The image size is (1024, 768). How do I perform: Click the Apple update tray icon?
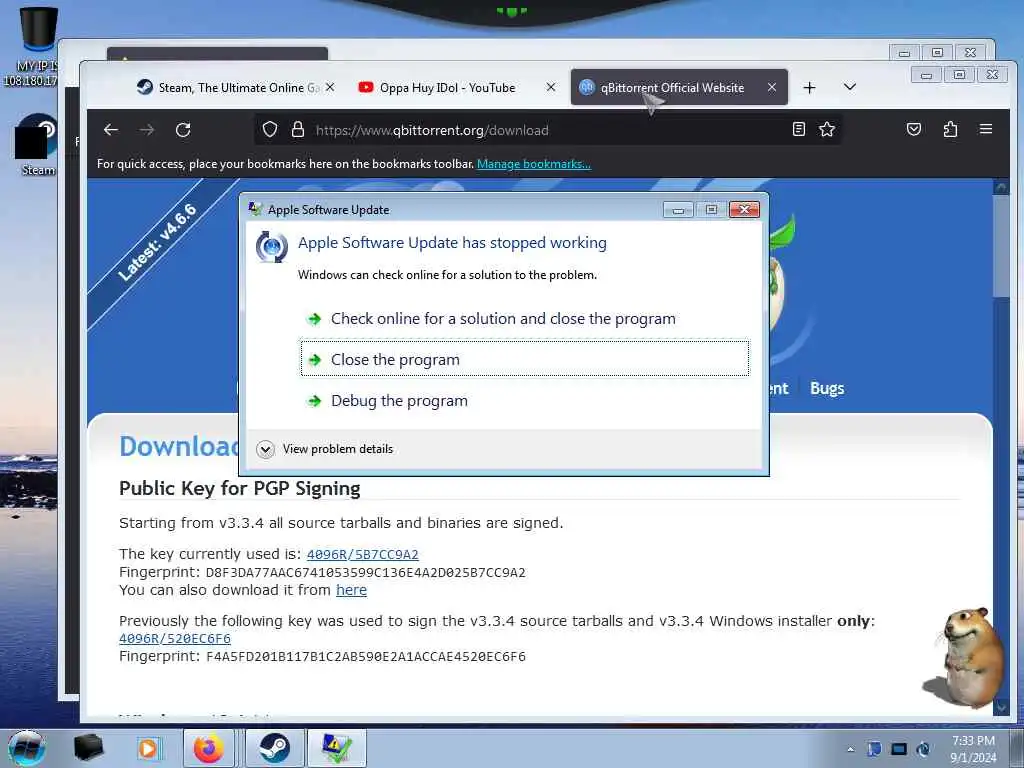point(923,749)
